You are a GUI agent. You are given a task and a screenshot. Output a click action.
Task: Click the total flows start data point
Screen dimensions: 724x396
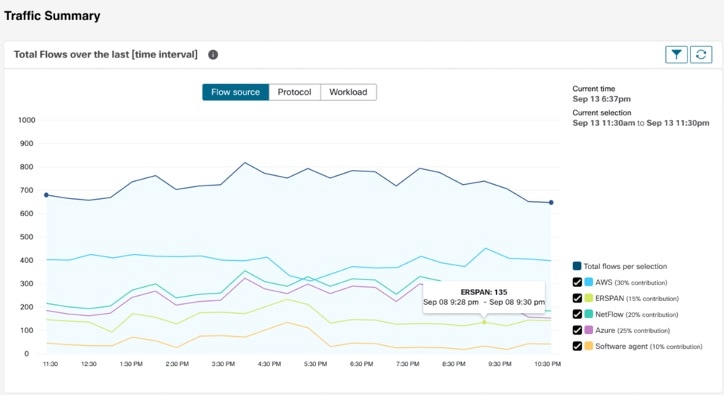coord(46,195)
